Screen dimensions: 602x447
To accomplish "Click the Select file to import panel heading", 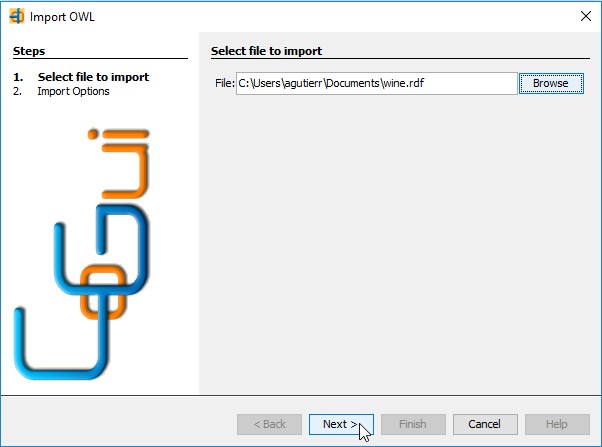I will [266, 51].
